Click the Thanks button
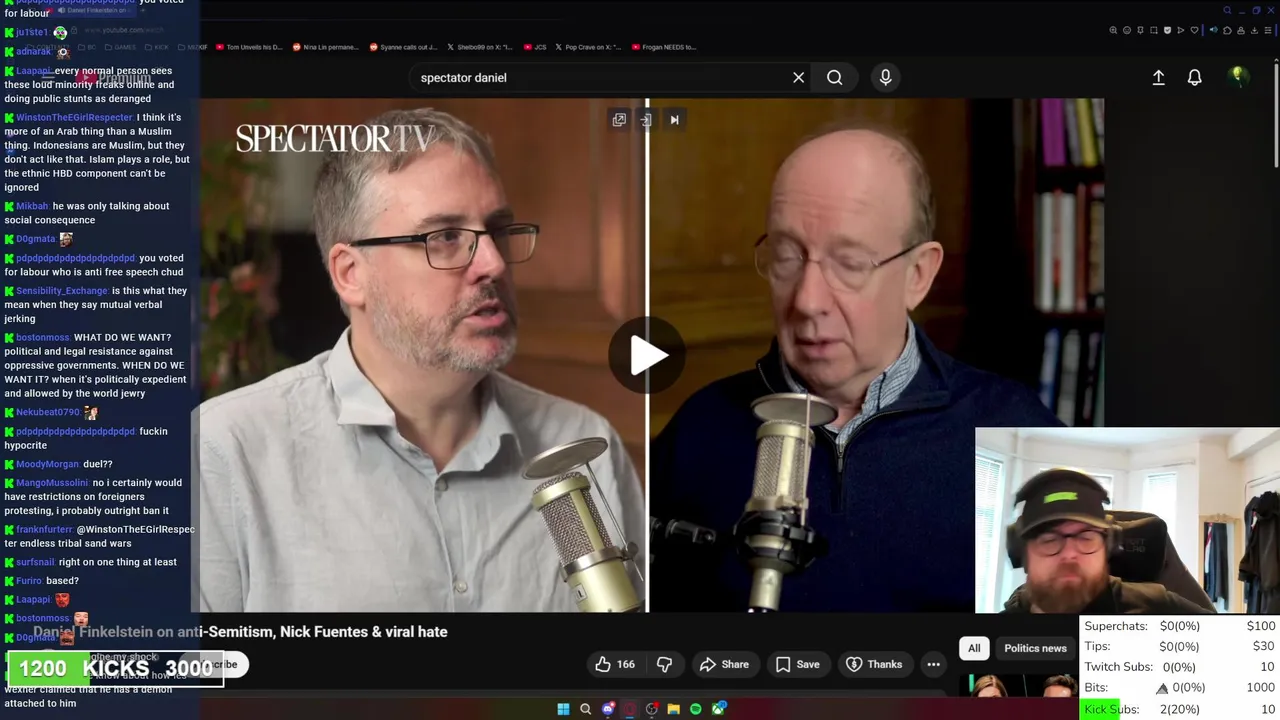Viewport: 1280px width, 720px height. (x=873, y=664)
